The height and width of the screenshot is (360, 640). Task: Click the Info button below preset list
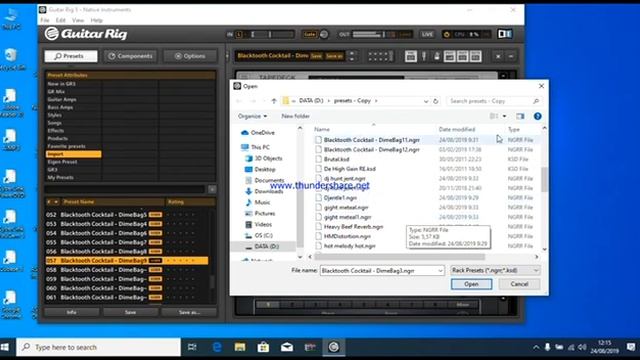(71, 312)
